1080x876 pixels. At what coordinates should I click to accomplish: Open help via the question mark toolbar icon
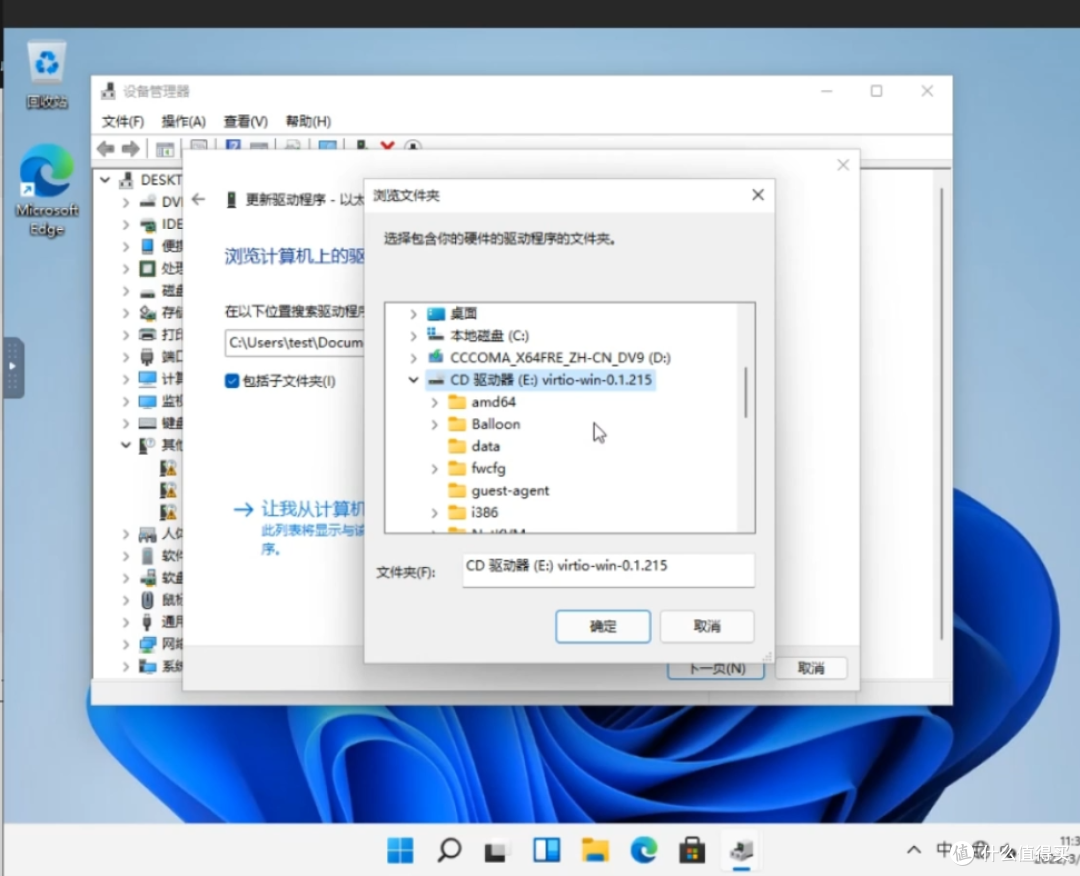(232, 147)
